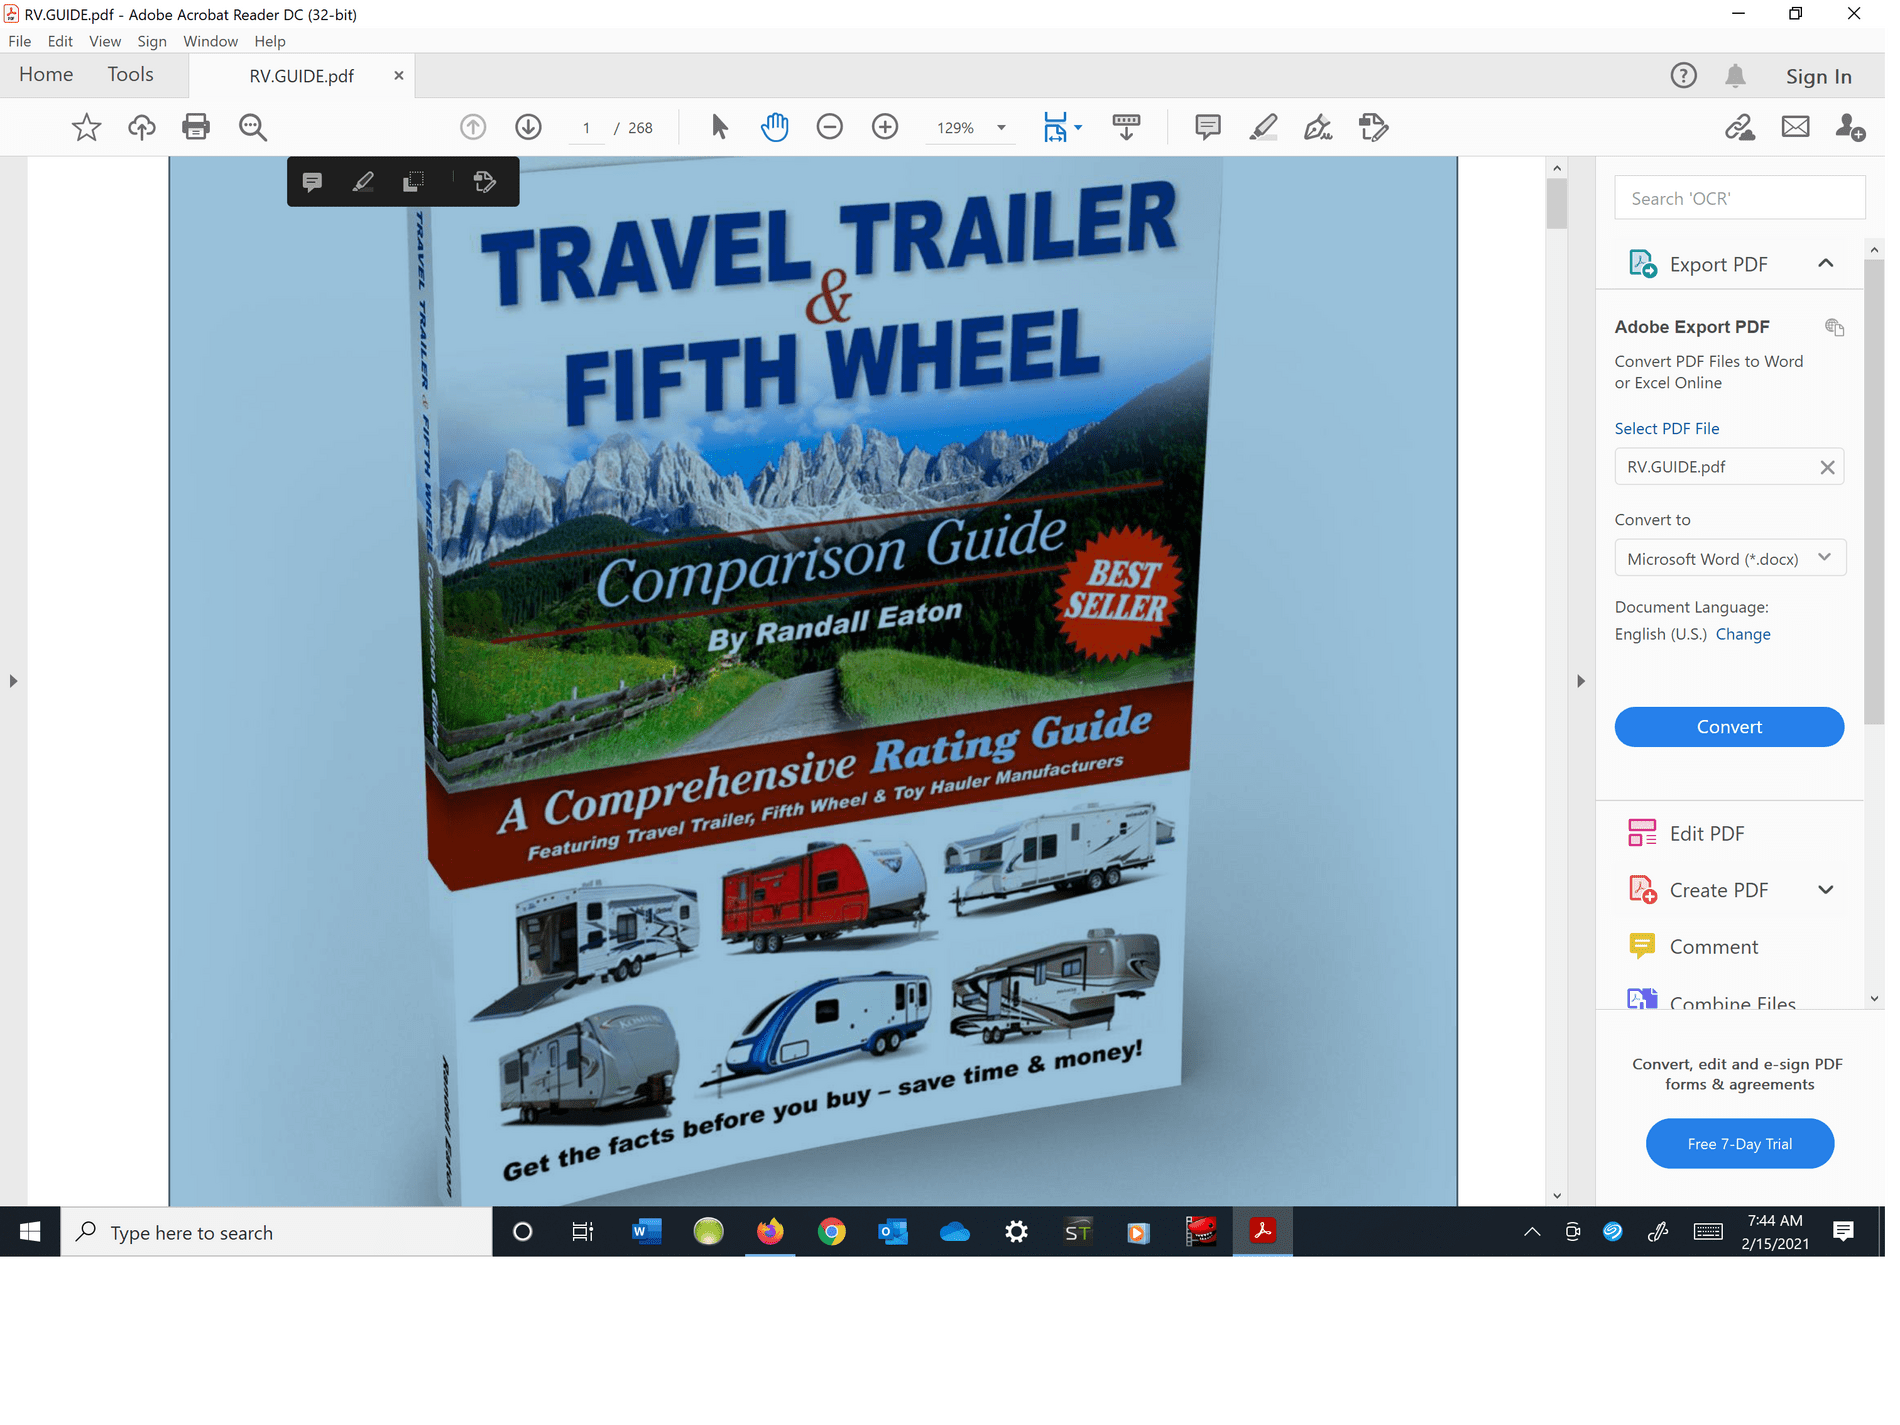Select the highlight text pen tool
Screen dimensions: 1900x1425
click(1263, 127)
